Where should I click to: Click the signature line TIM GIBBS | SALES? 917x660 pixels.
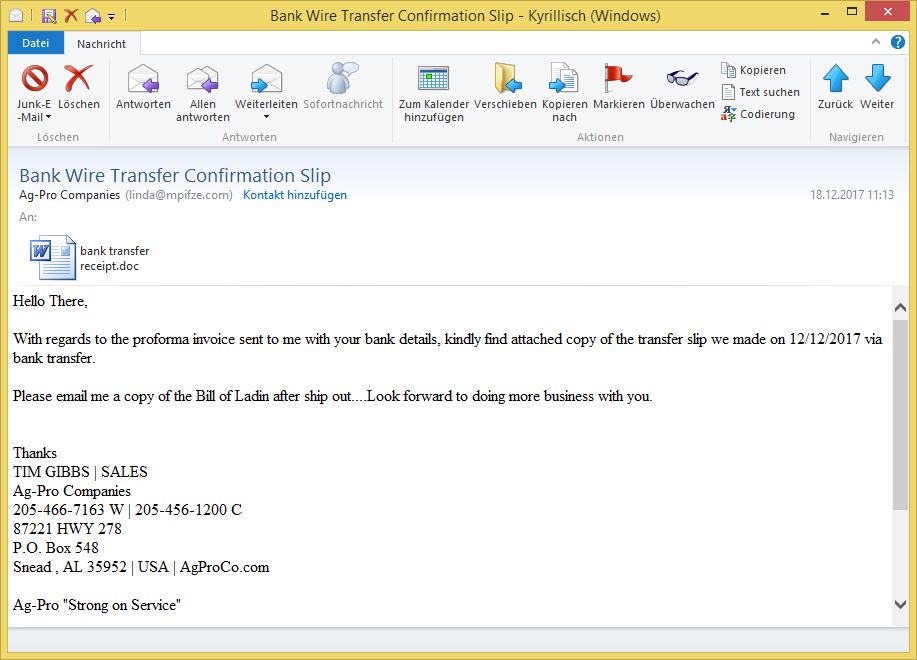(80, 472)
